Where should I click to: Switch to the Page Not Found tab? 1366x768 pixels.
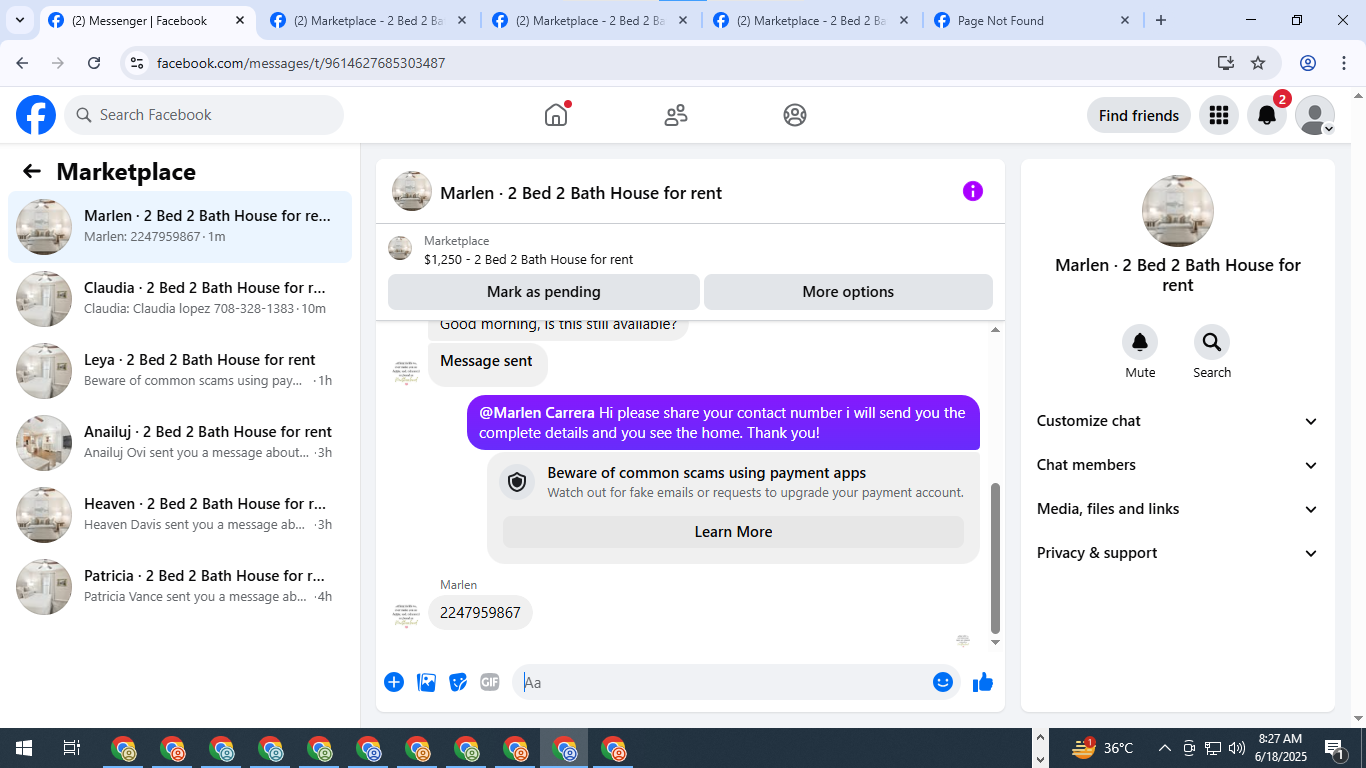(1030, 20)
